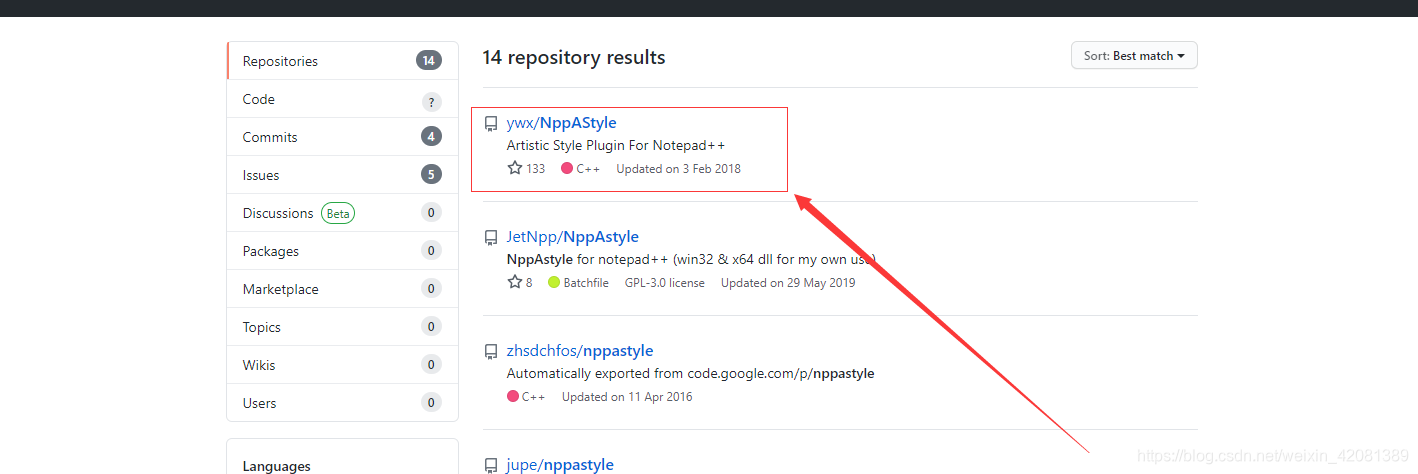Click the Beta badge next to Discussions
Viewport: 1418px width, 474px height.
pos(338,213)
